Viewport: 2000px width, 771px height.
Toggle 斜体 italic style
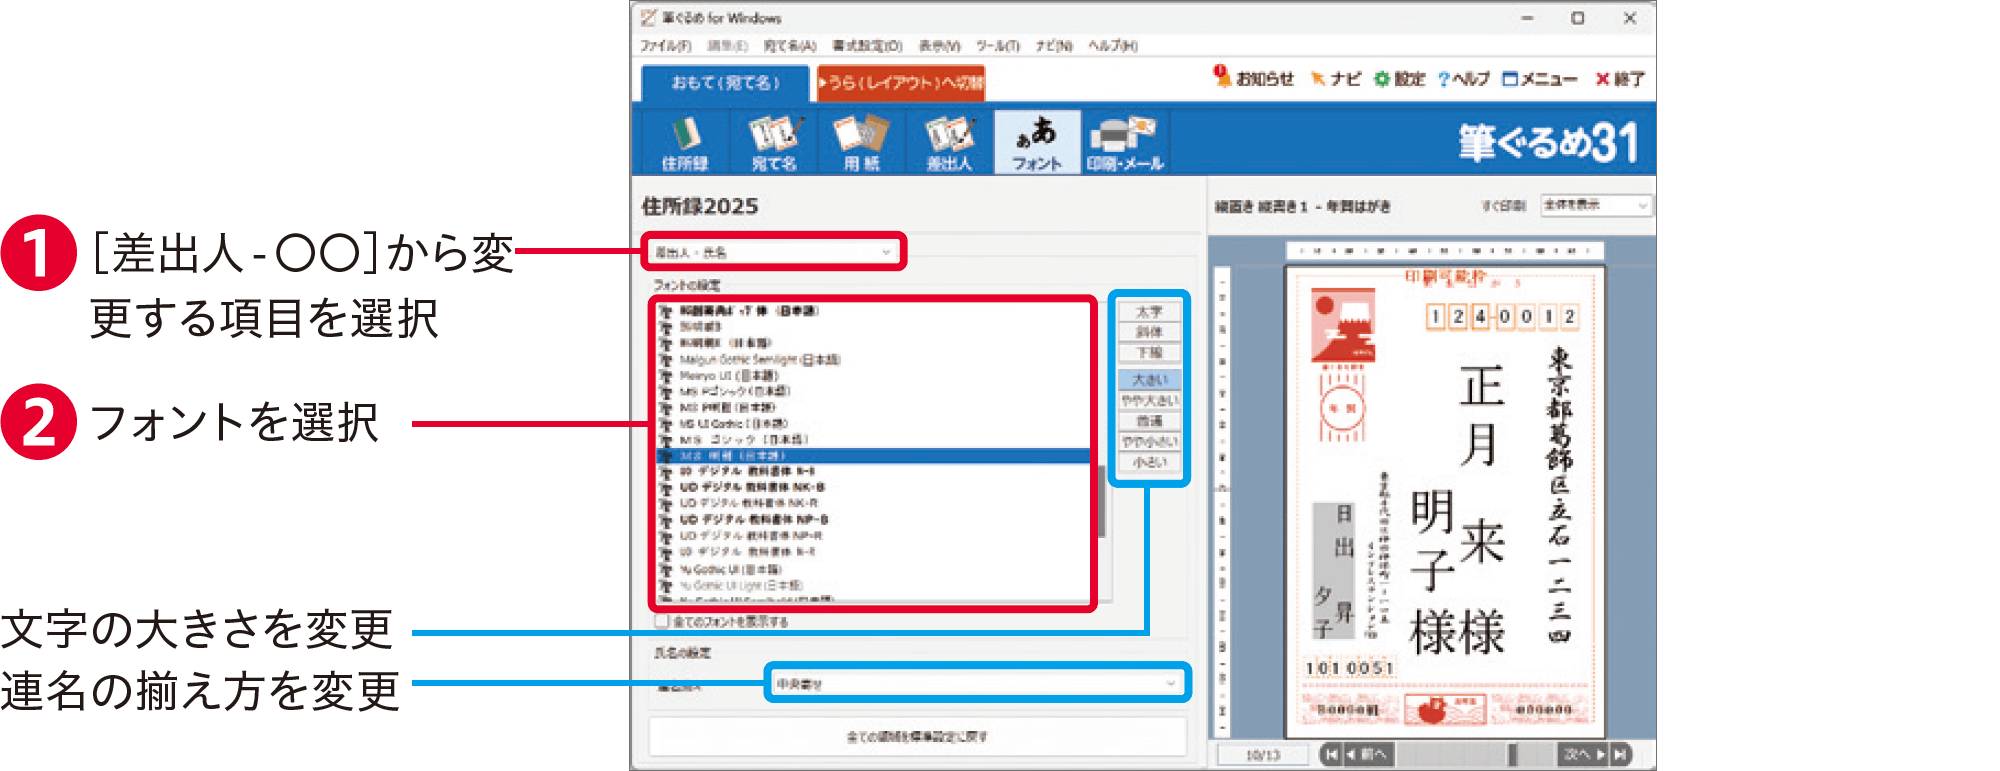pos(1149,332)
